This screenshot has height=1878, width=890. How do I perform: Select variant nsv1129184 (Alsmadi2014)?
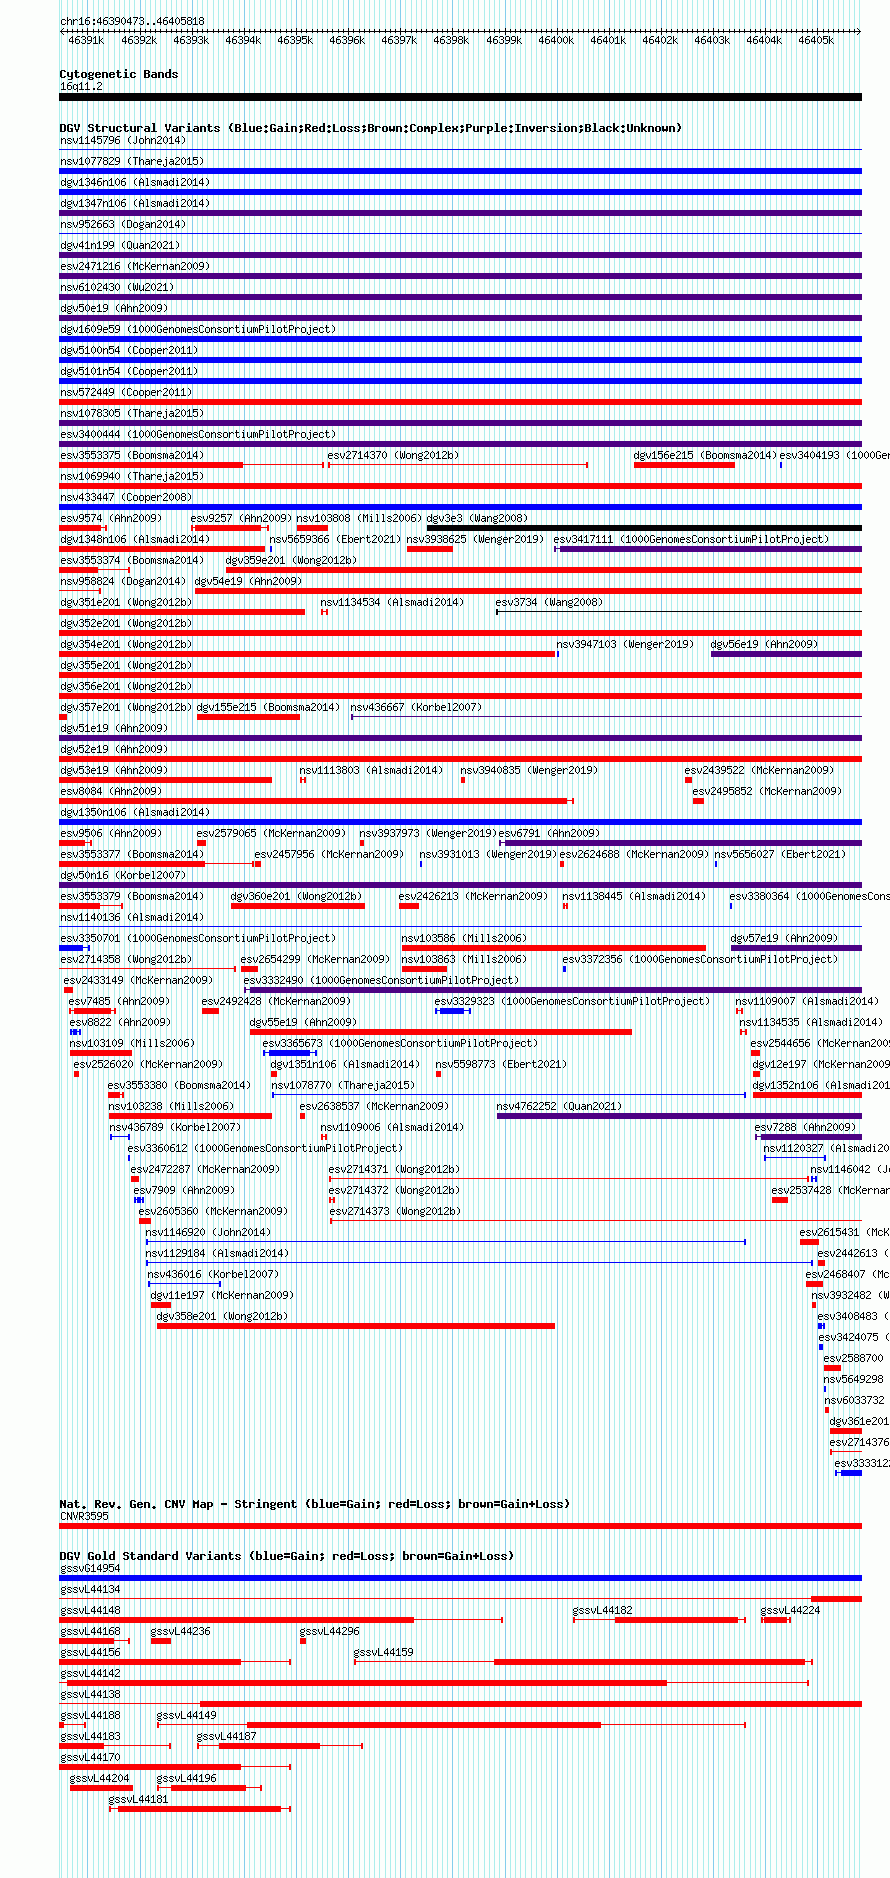(217, 1253)
